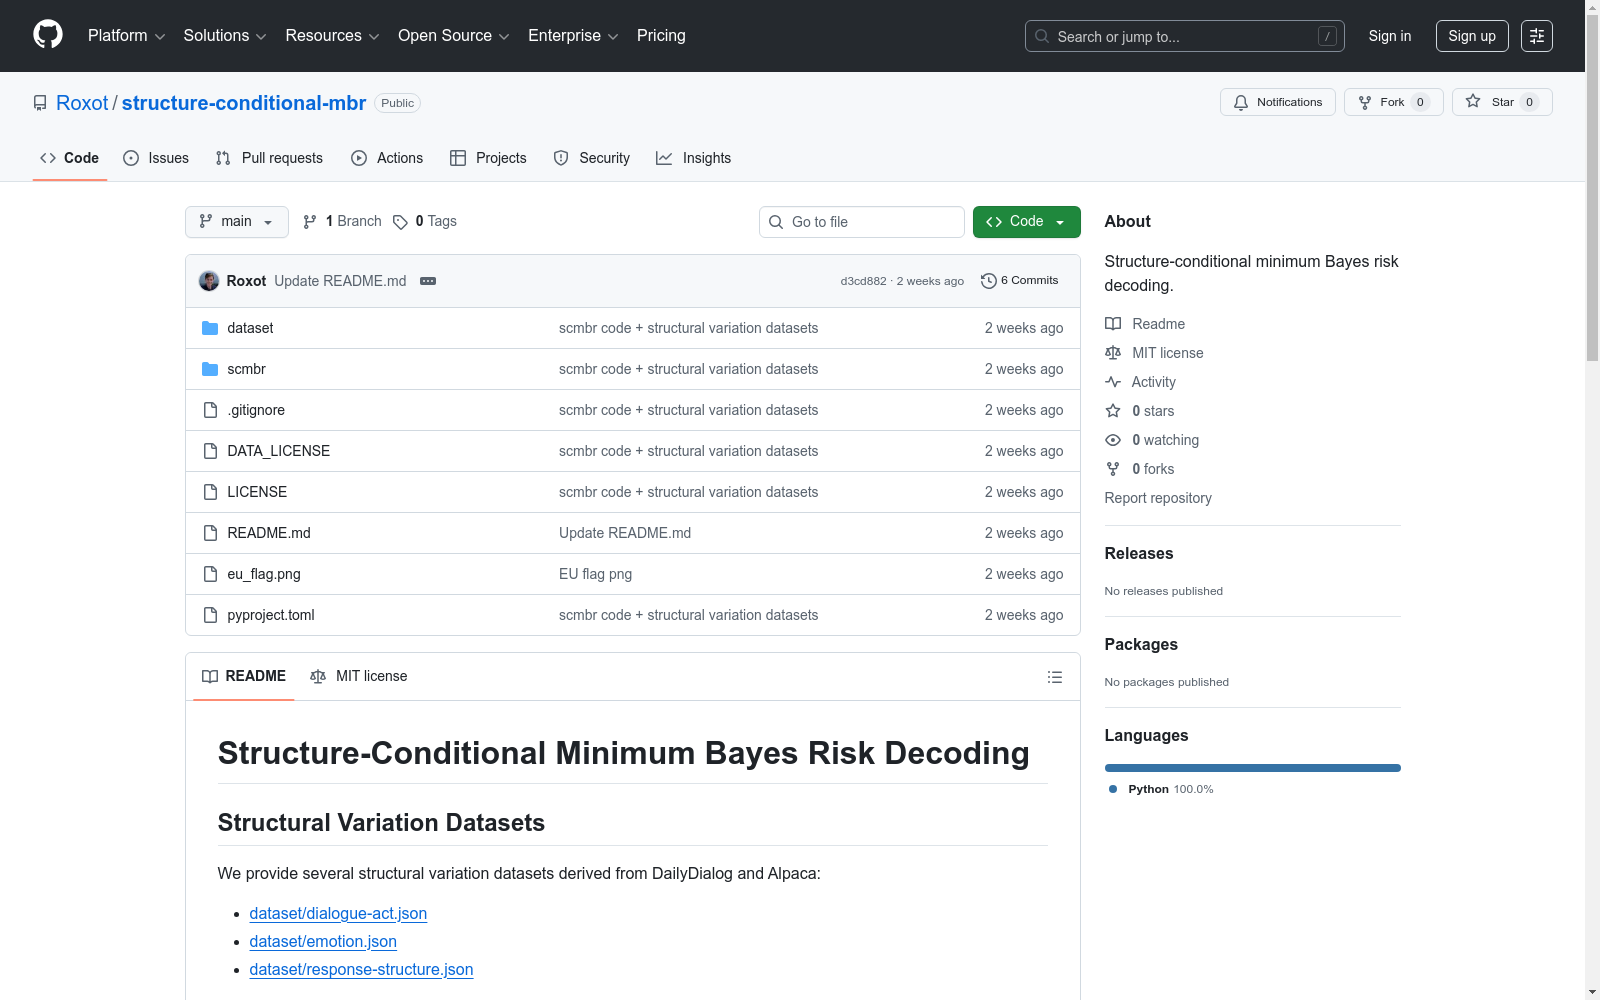Open MIT license in About sidebar
Viewport: 1600px width, 1000px height.
(1154, 353)
